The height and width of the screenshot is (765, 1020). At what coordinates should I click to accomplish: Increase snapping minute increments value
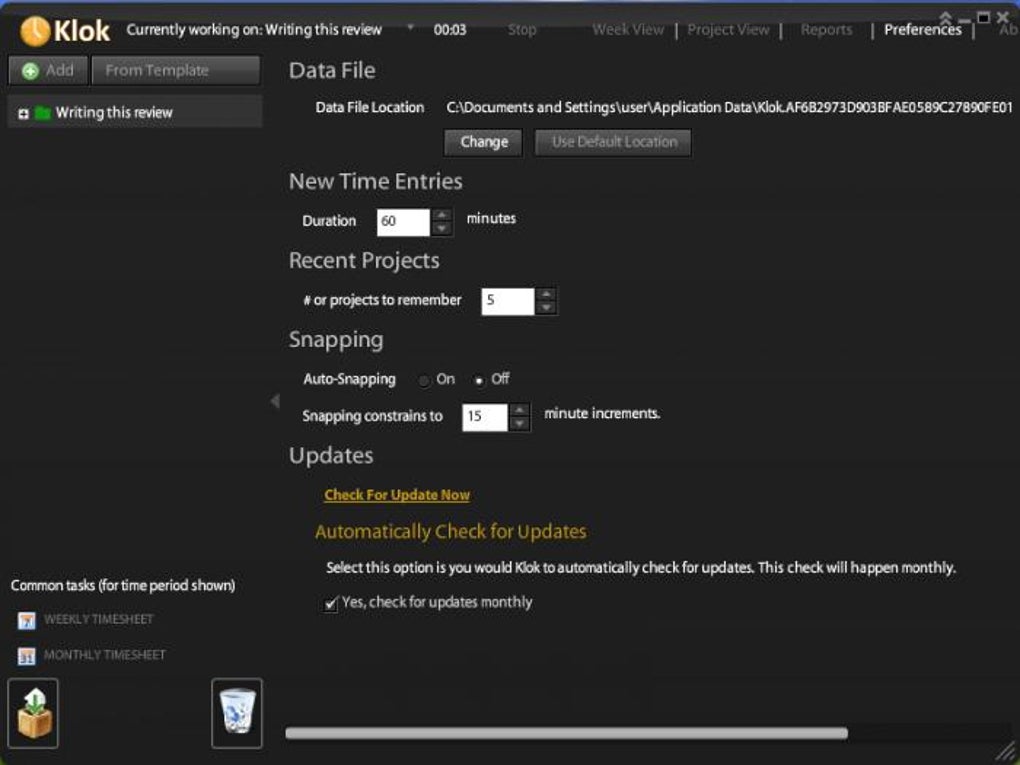click(x=519, y=410)
